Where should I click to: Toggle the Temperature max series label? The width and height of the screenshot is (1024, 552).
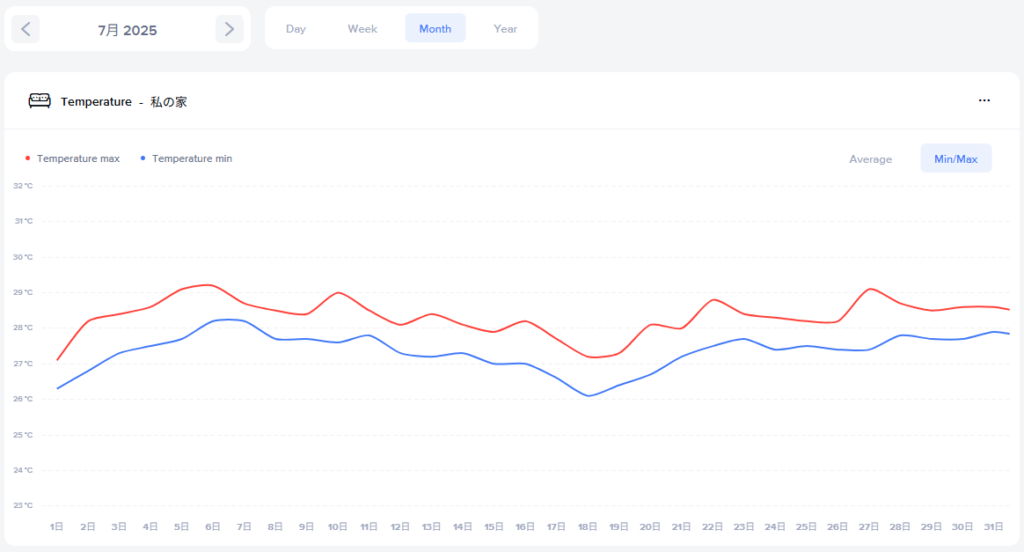[78, 159]
